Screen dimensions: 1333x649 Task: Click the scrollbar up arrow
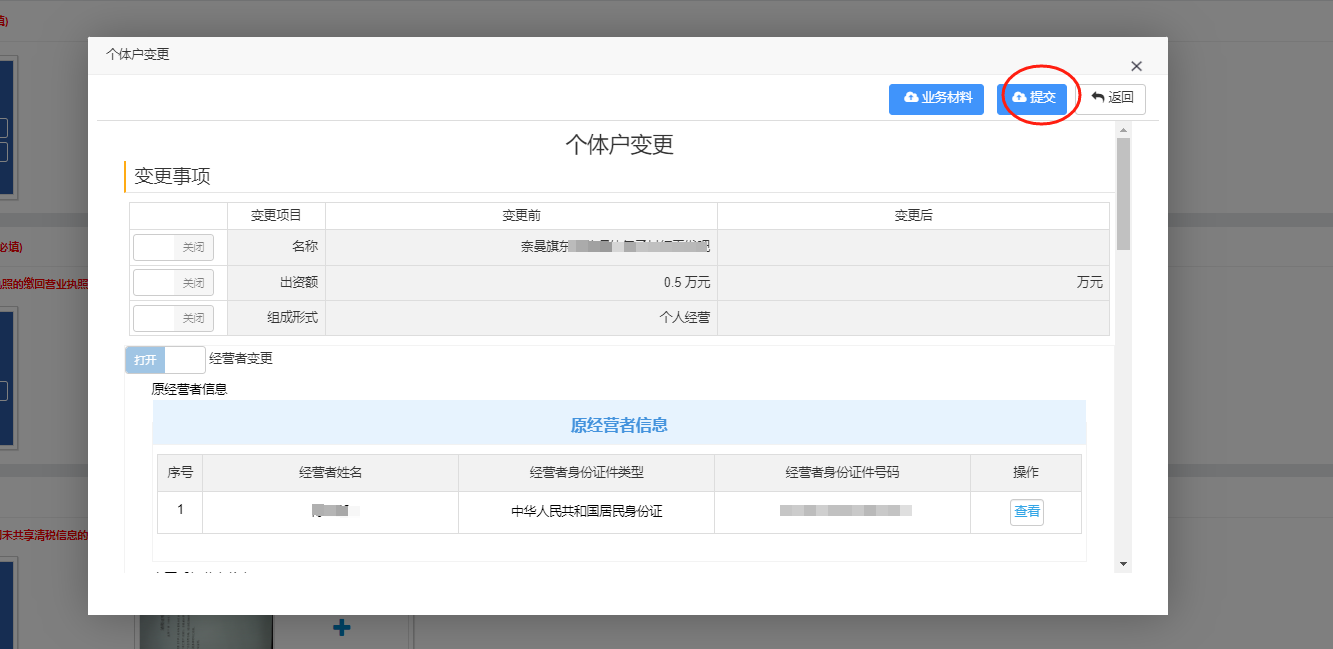[x=1123, y=131]
